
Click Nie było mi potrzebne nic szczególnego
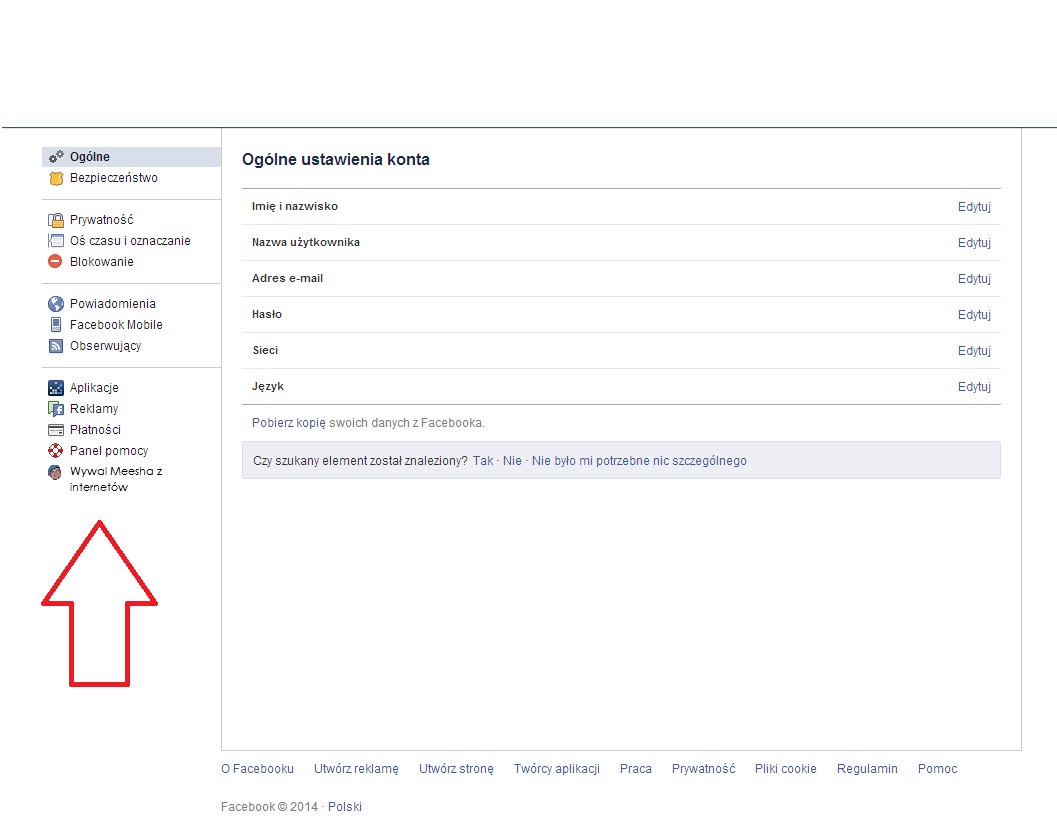pos(639,461)
